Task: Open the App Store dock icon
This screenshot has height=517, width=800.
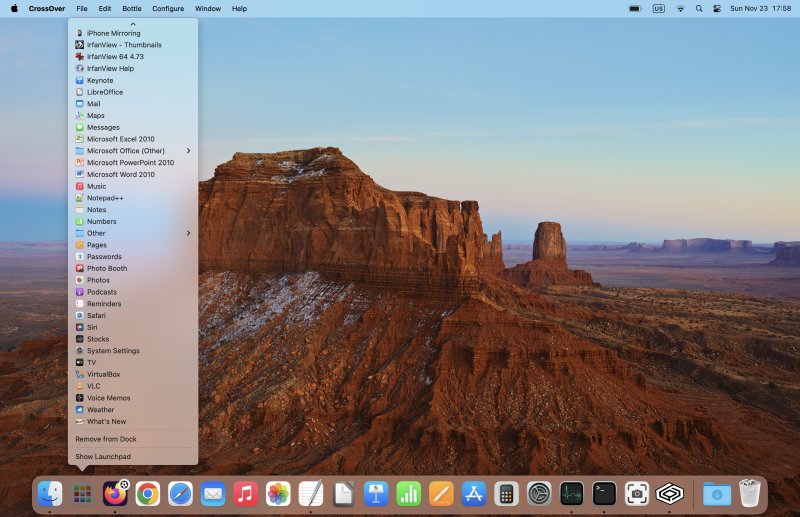Action: point(474,493)
